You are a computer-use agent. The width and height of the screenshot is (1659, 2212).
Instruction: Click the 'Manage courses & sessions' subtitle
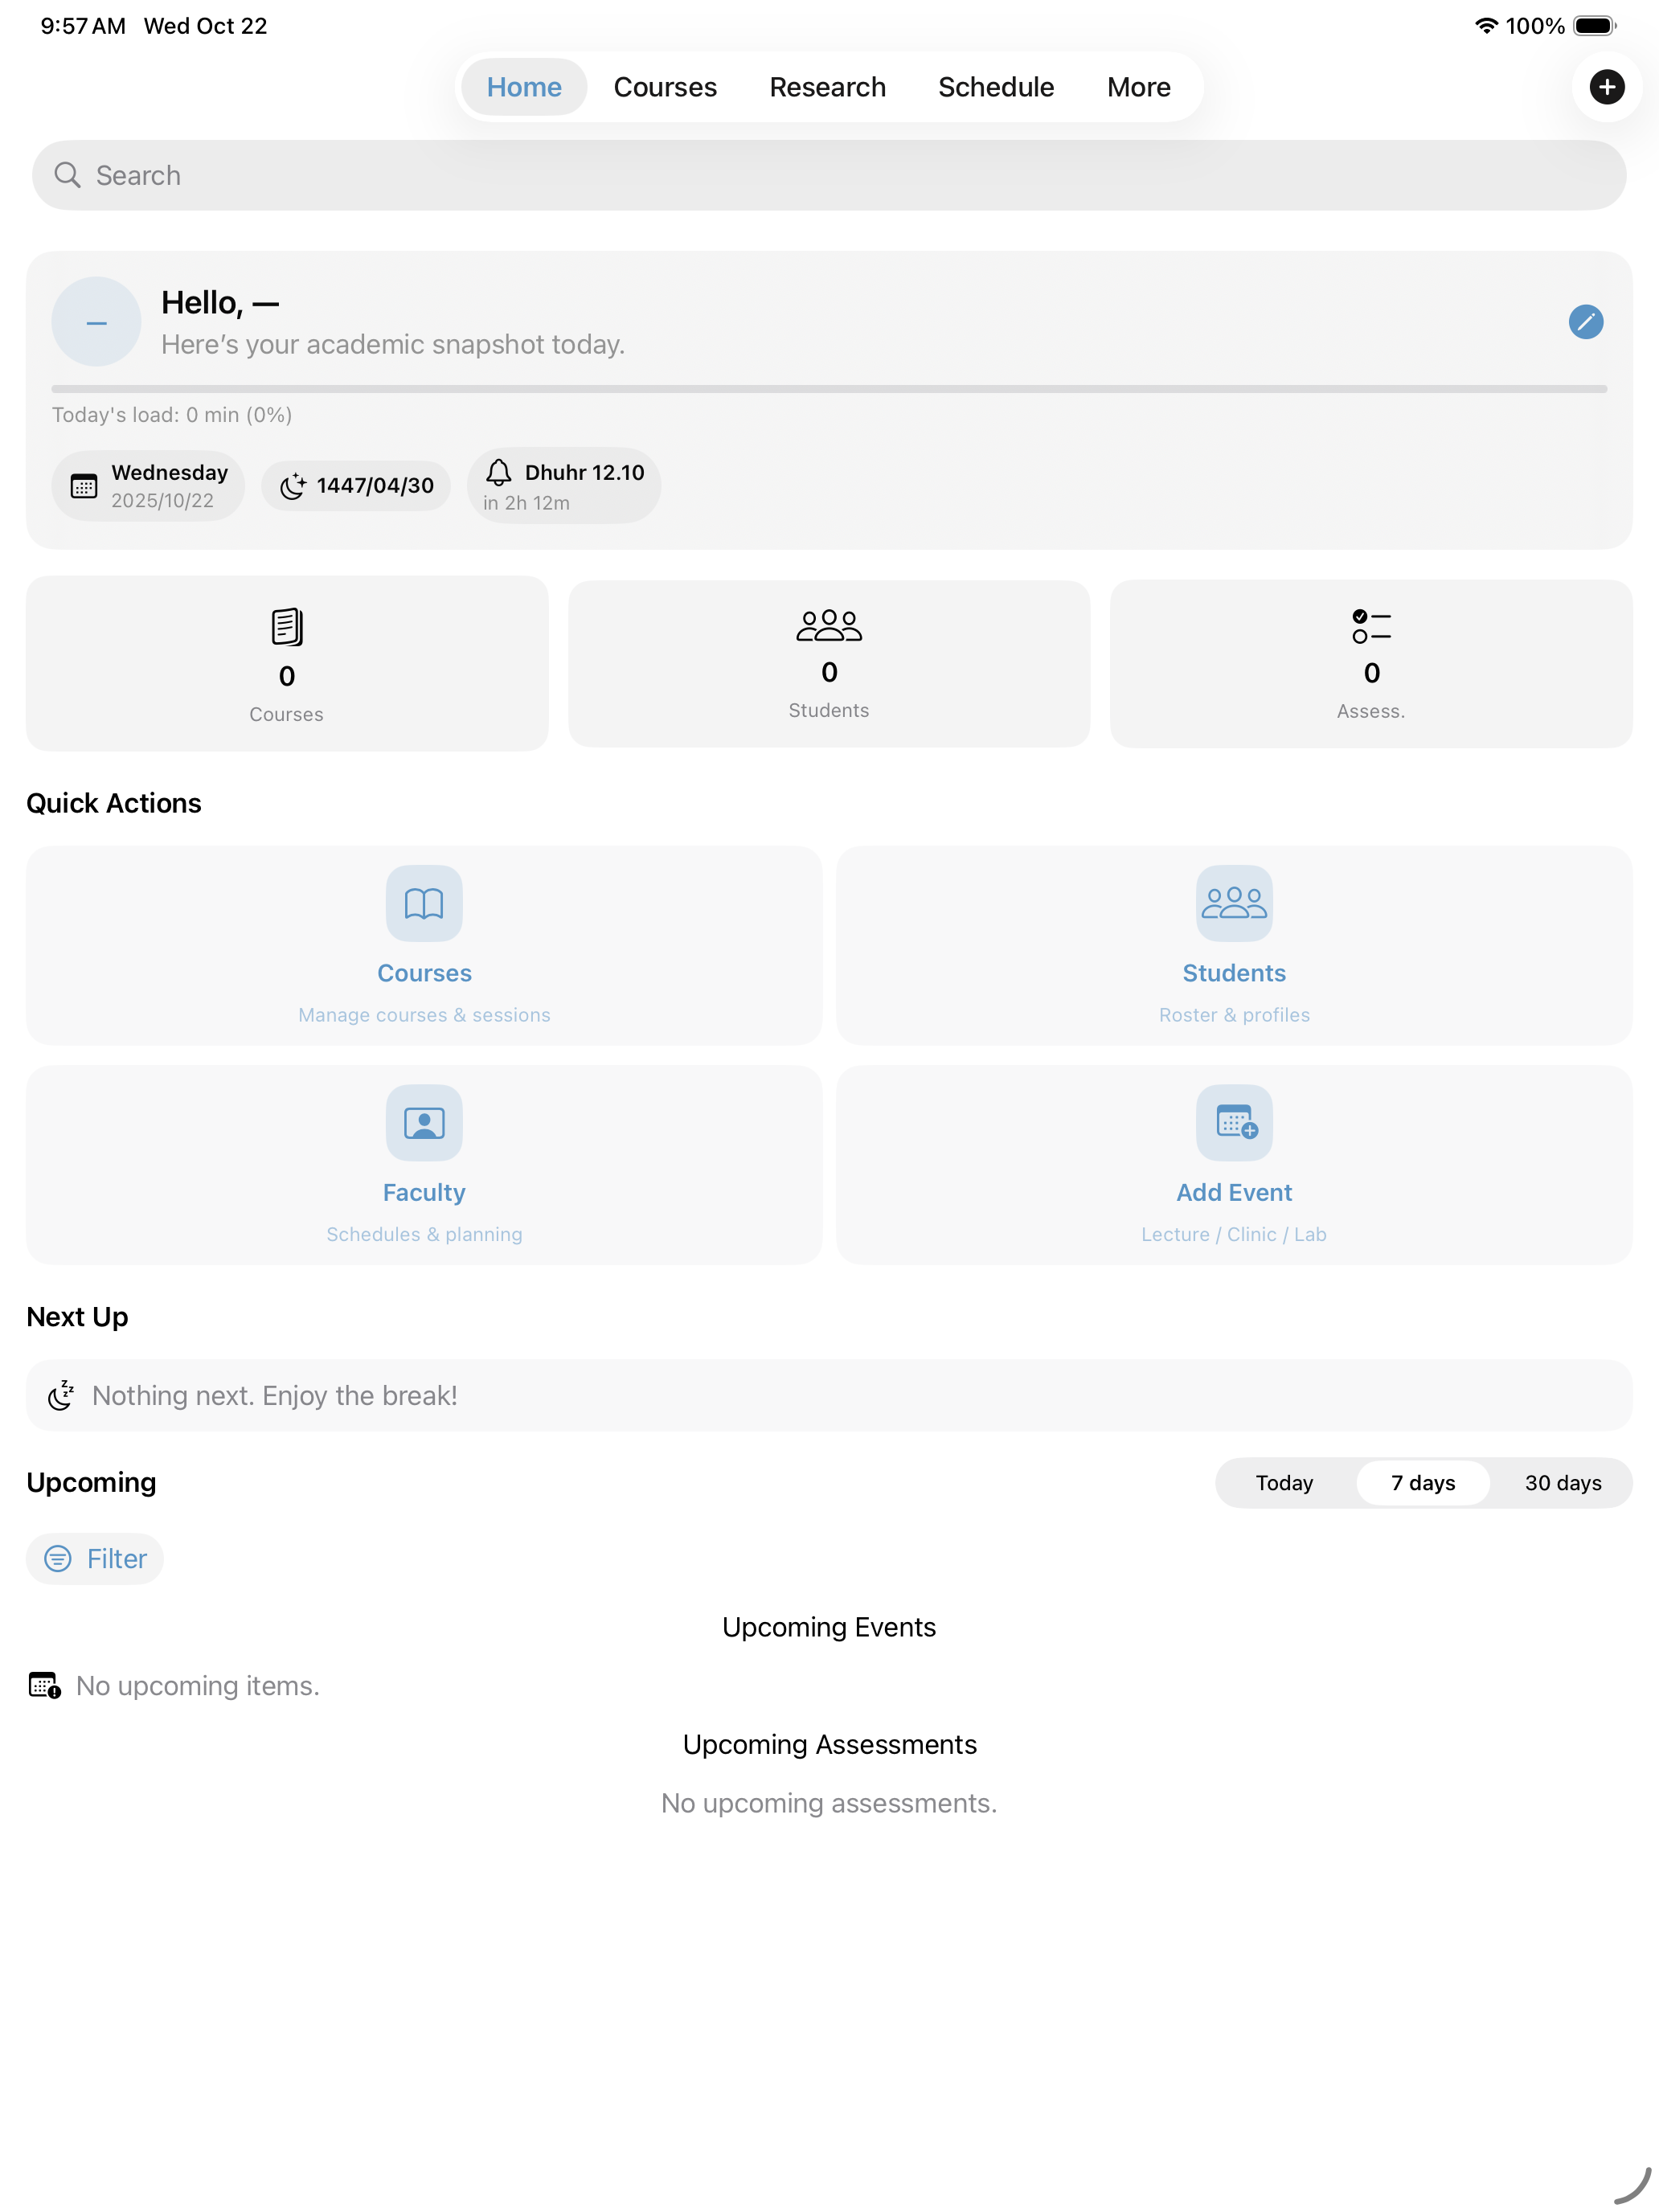tap(424, 1015)
